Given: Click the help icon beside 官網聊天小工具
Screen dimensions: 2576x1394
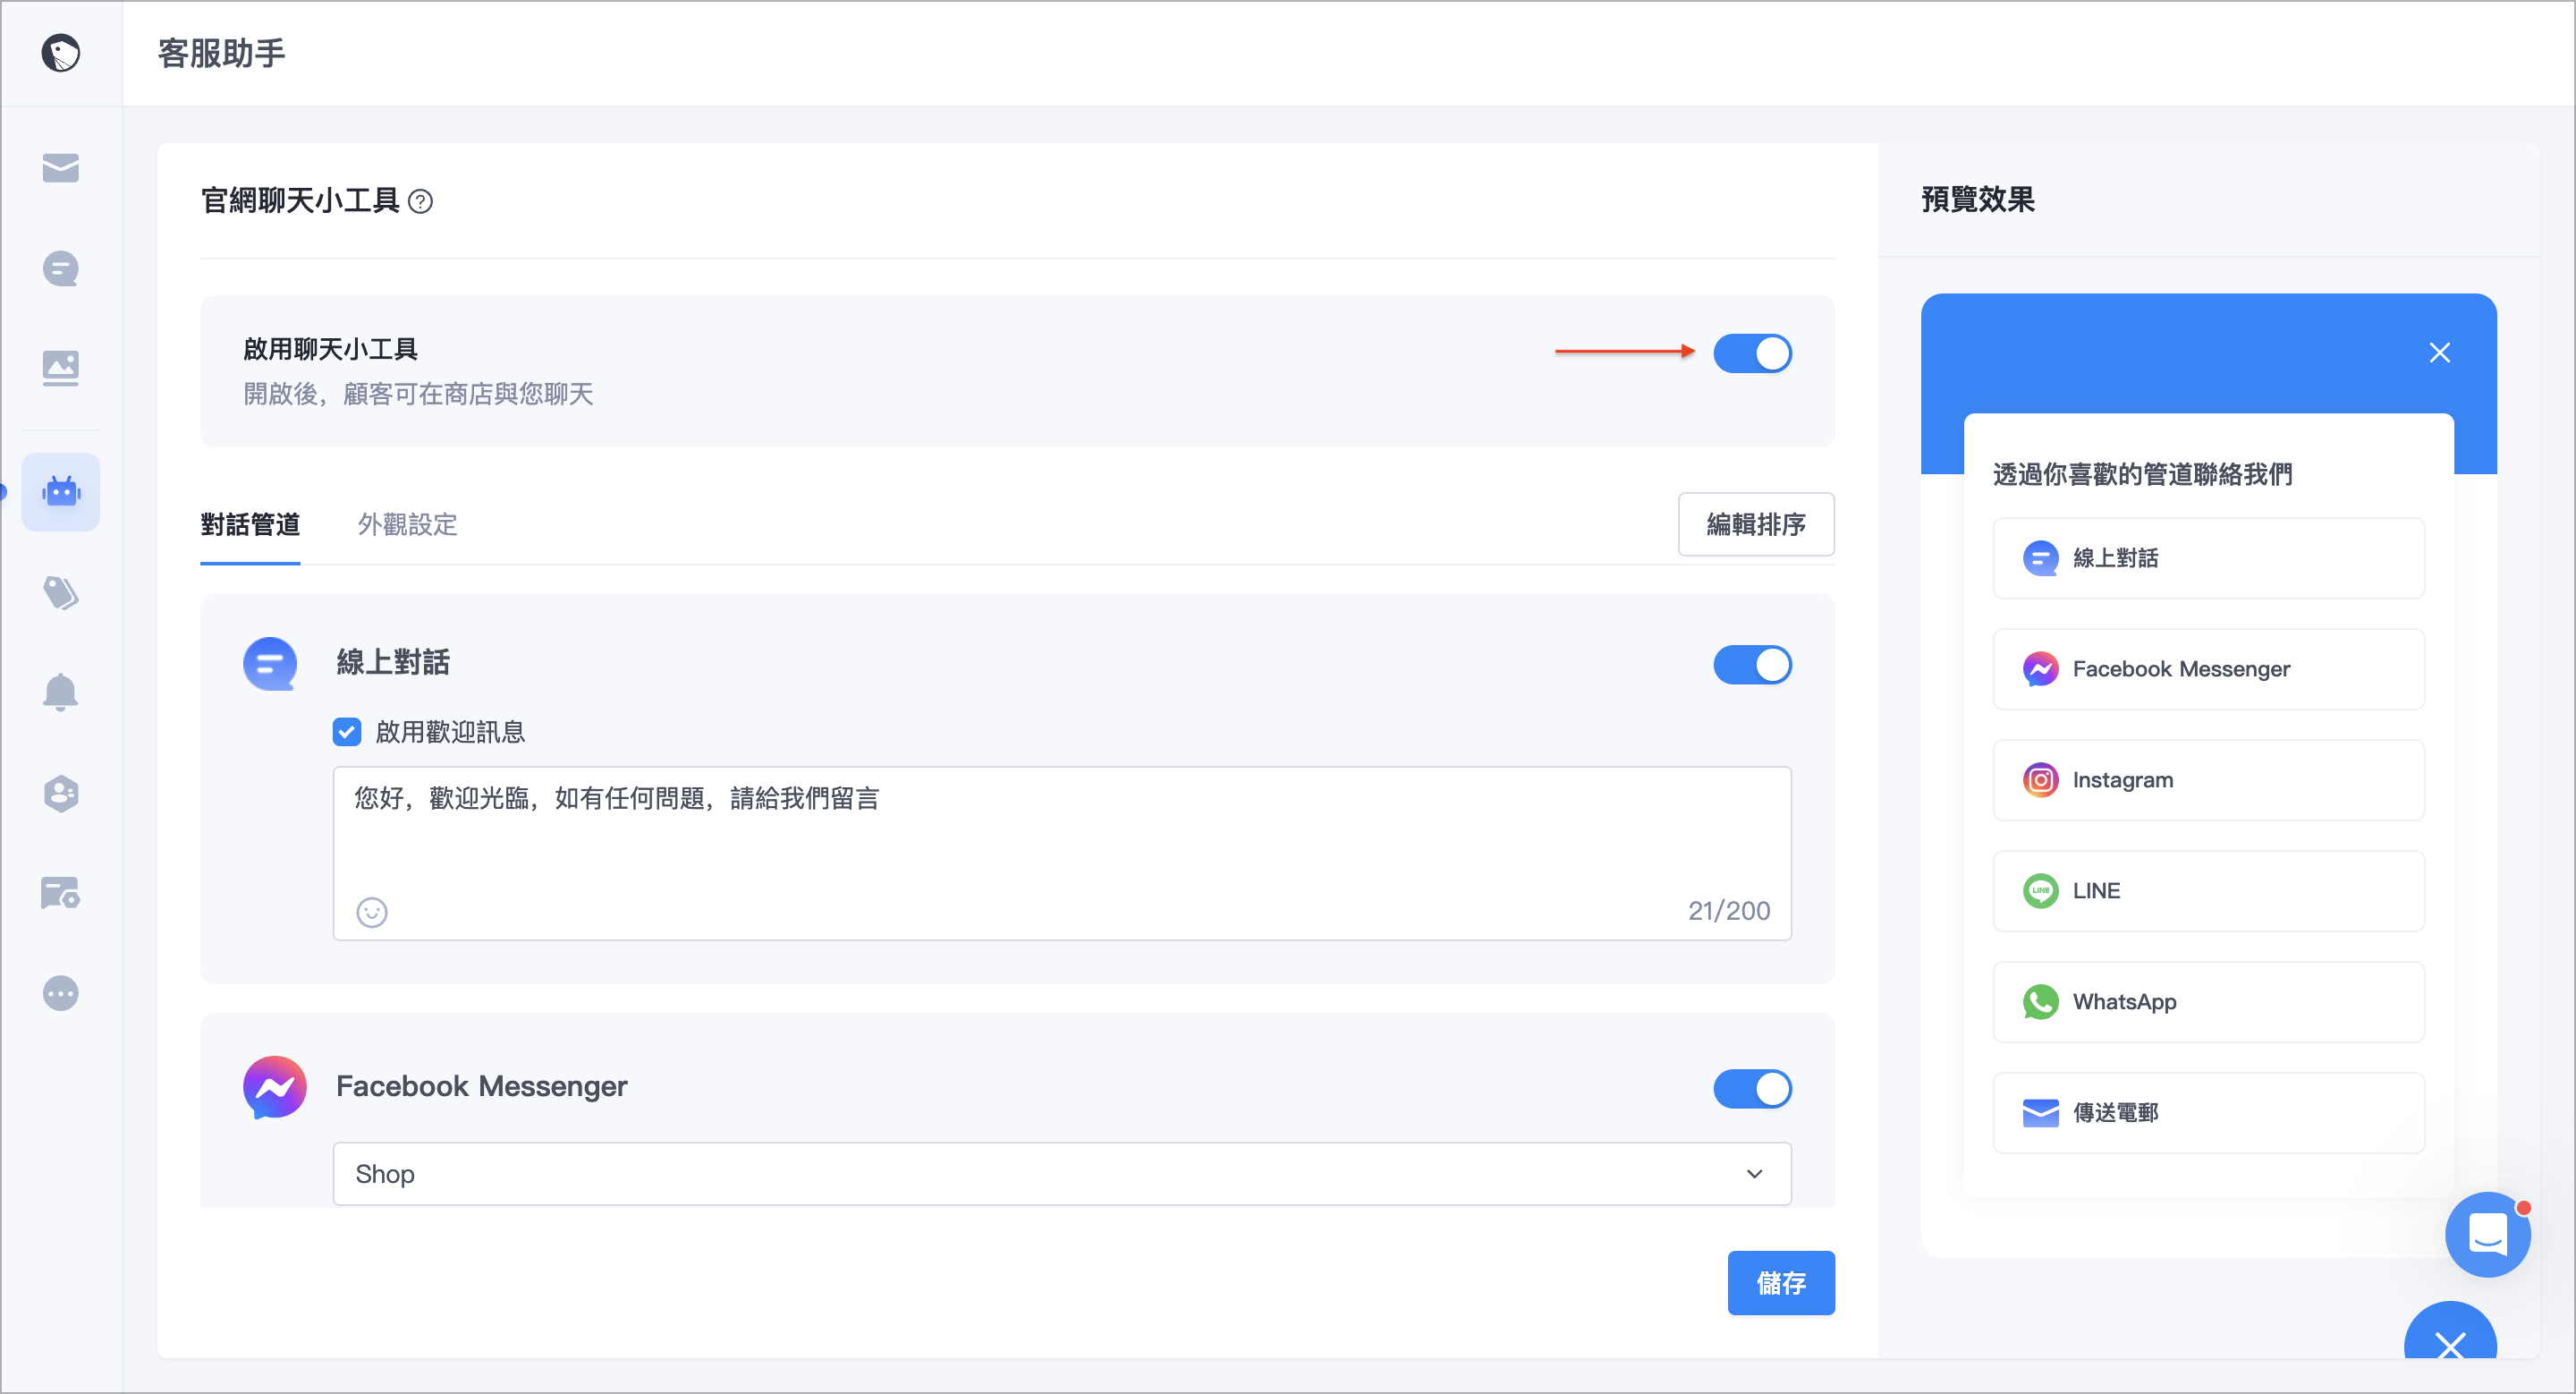Looking at the screenshot, I should coord(421,202).
